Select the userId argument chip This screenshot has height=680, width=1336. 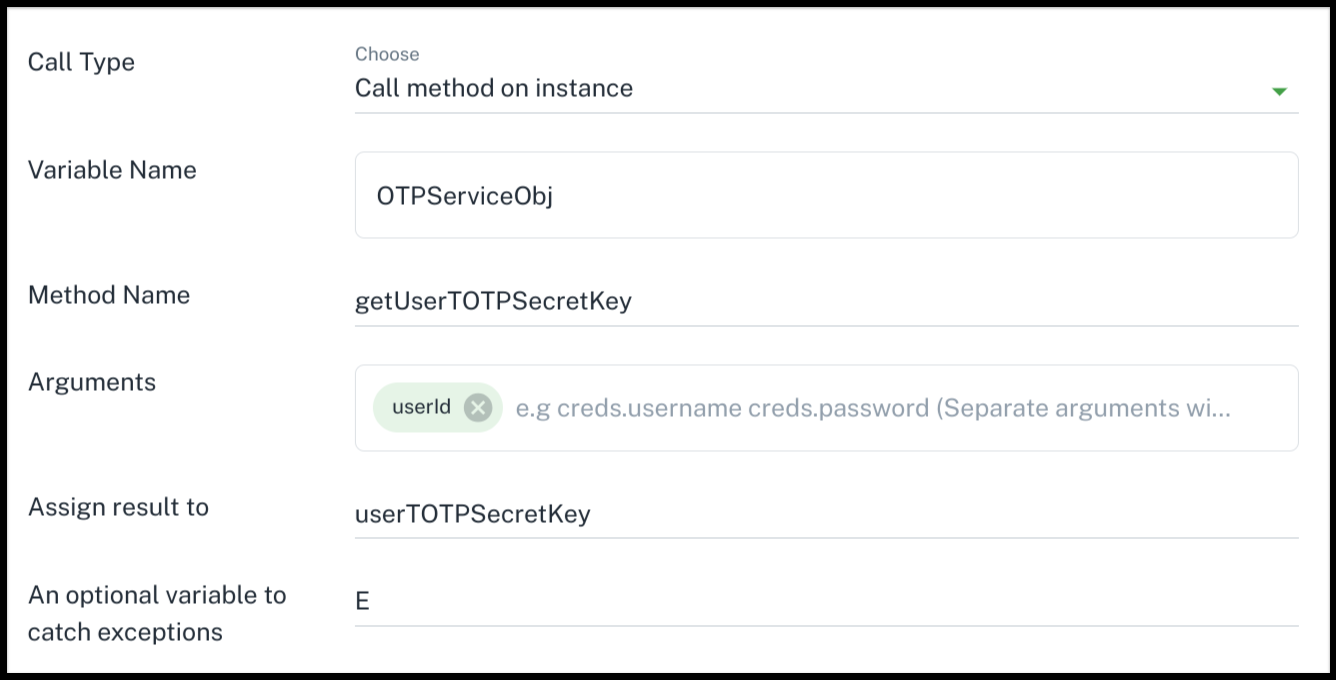(421, 407)
